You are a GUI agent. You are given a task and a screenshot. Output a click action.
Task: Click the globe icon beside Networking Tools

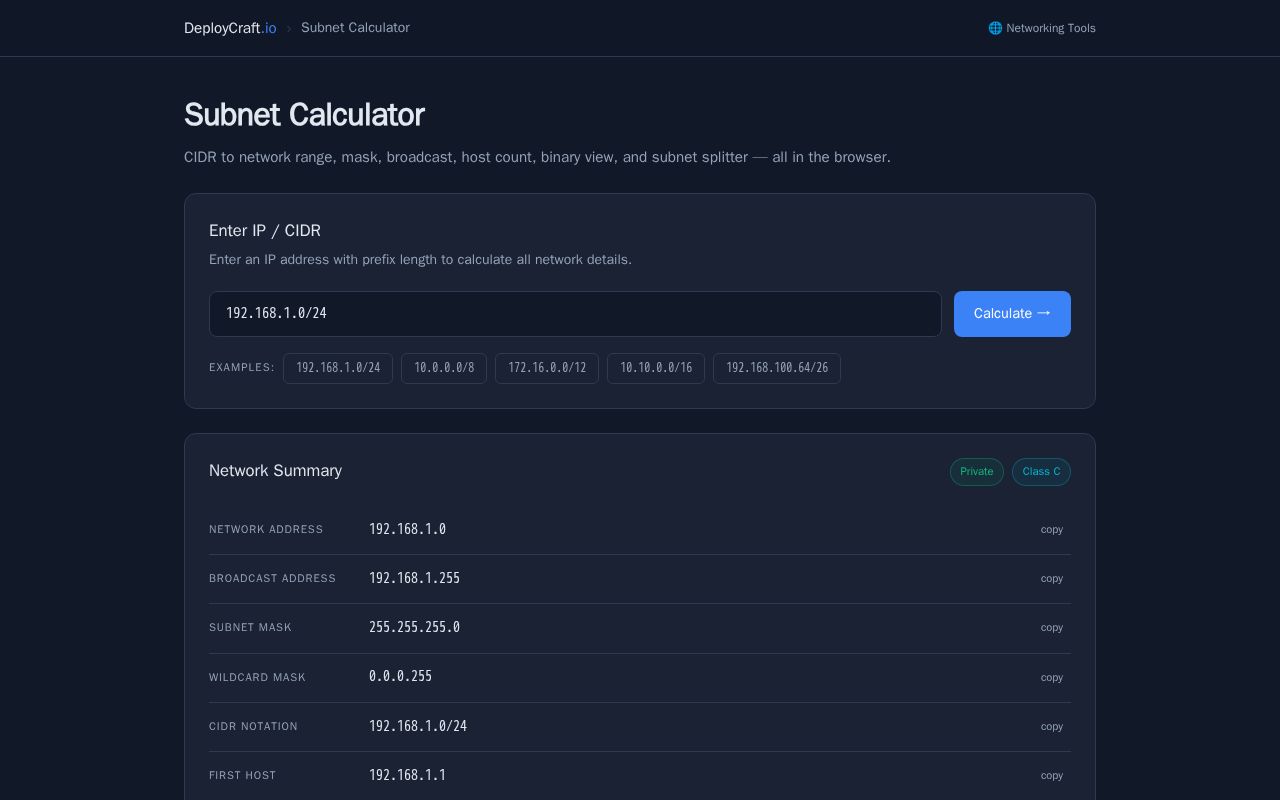[x=995, y=28]
